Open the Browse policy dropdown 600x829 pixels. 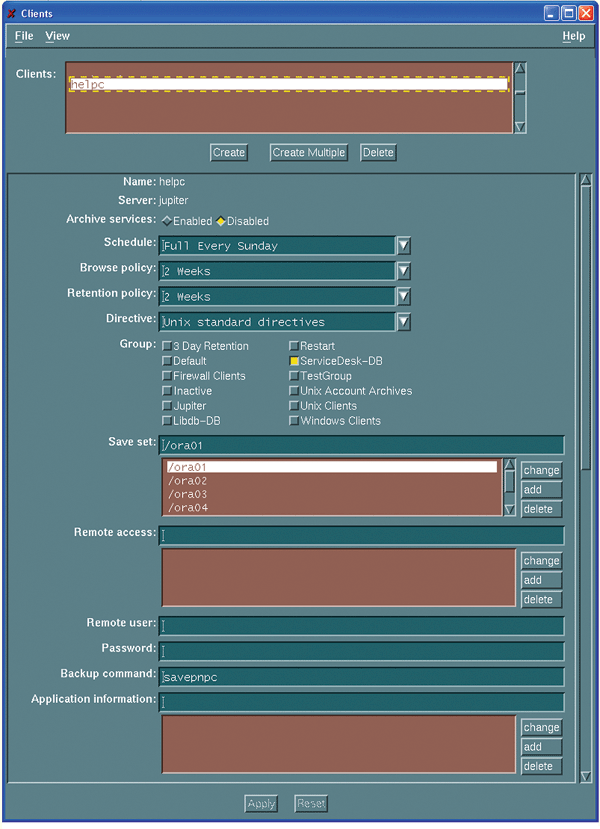(x=403, y=271)
